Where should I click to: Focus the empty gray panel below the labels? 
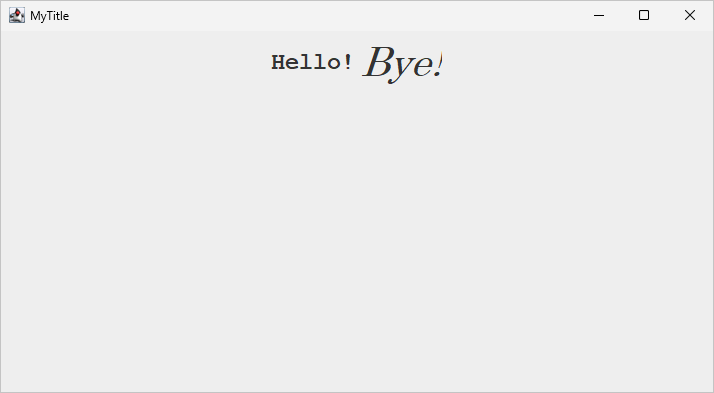[x=357, y=237]
